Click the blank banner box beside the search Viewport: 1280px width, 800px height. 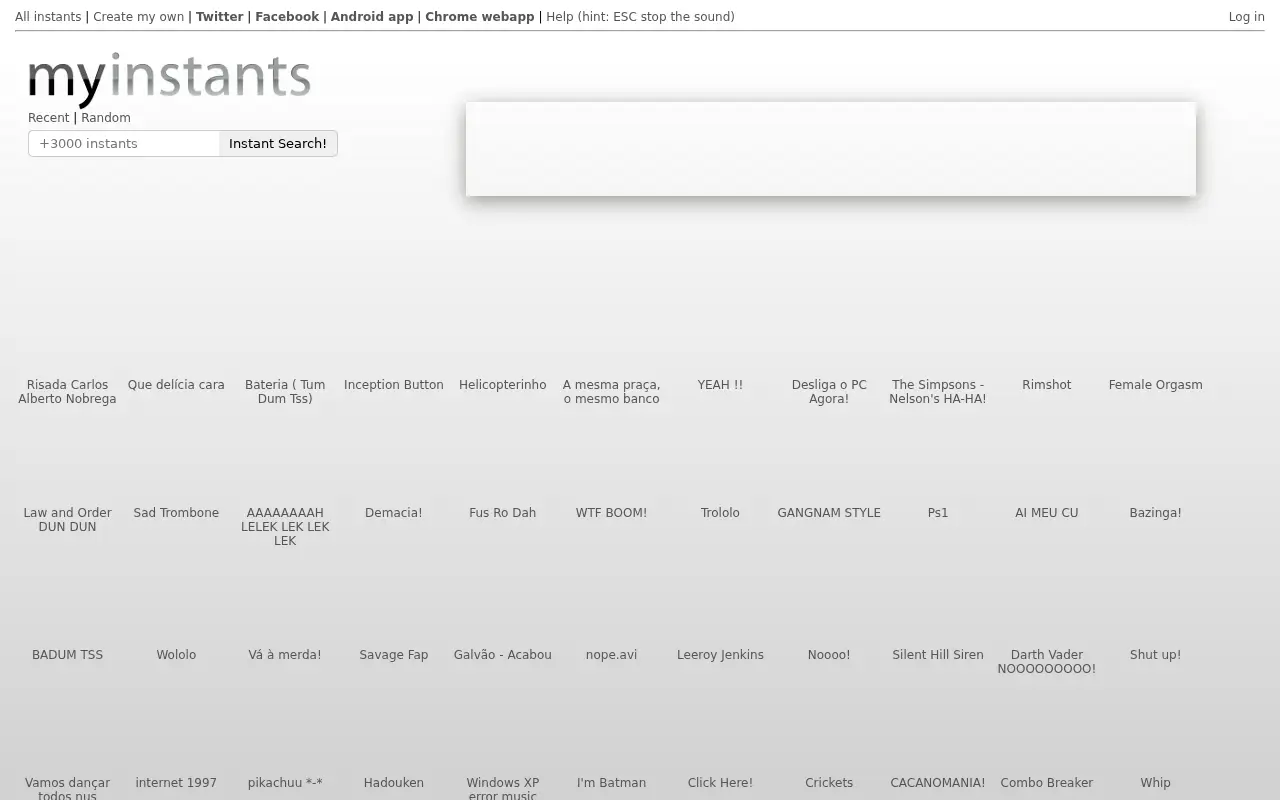click(831, 149)
